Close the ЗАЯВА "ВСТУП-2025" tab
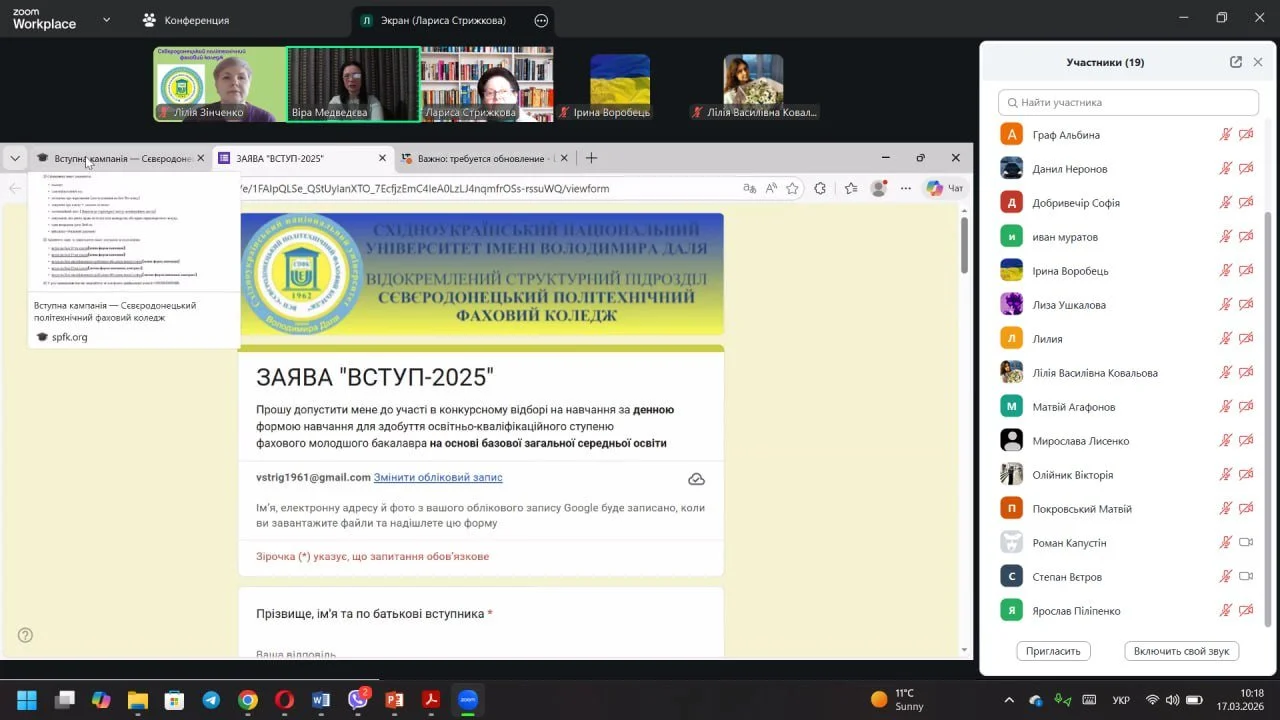The height and width of the screenshot is (720, 1280). 382,158
